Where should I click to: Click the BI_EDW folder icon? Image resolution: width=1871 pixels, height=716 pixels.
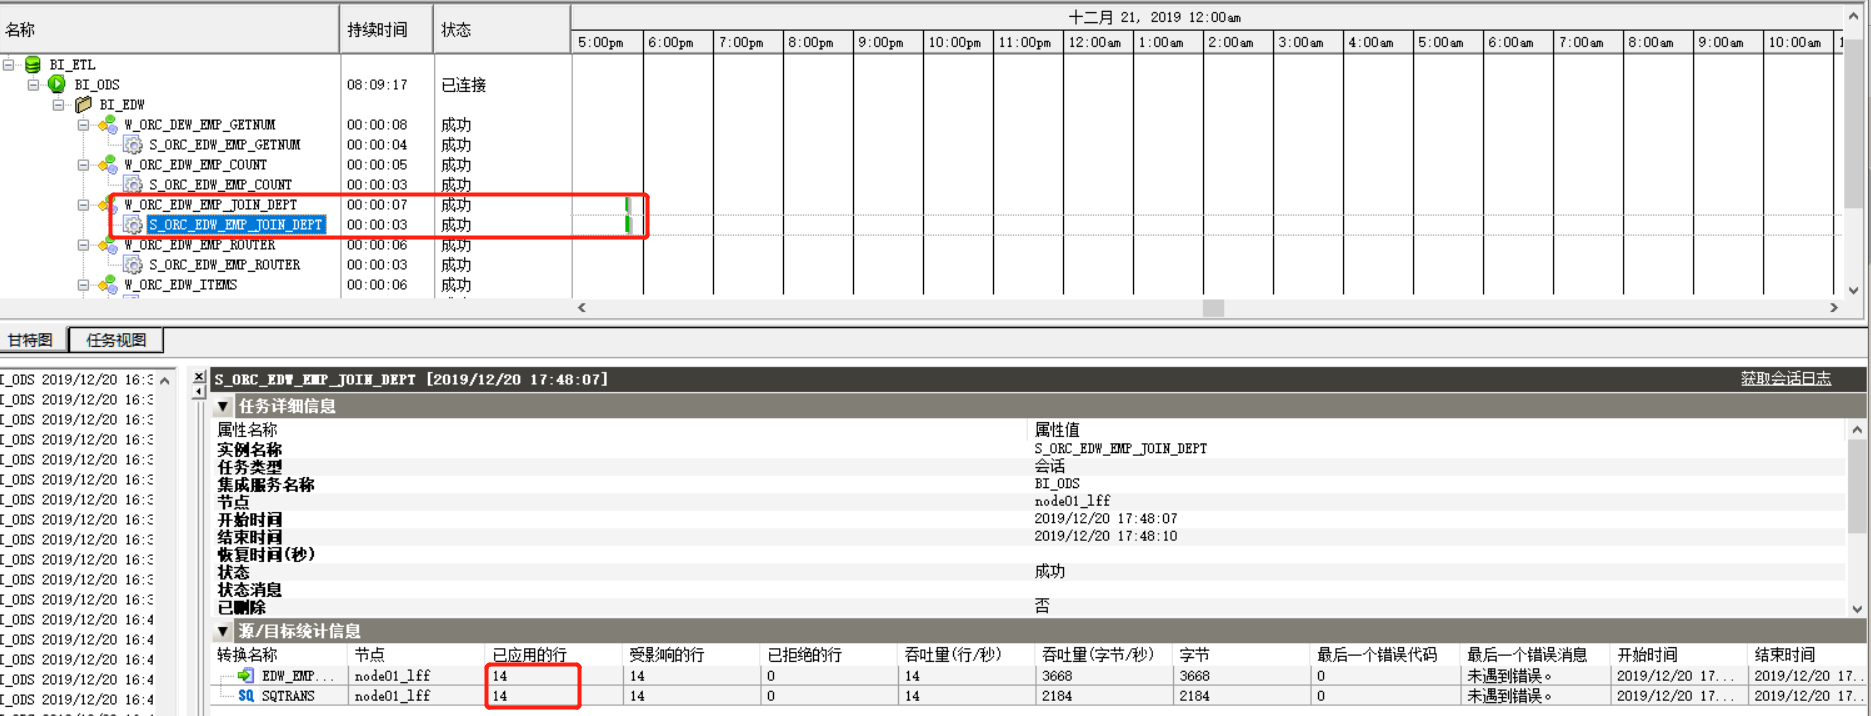83,105
